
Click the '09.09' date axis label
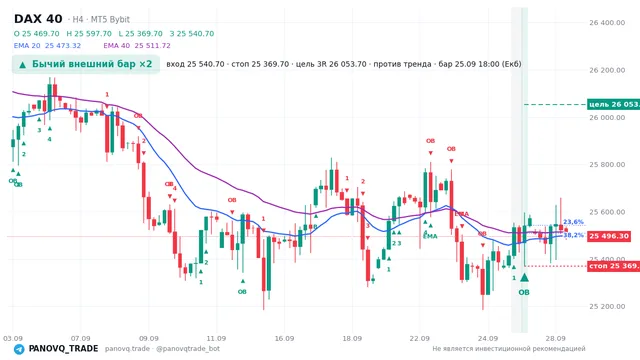(149, 338)
